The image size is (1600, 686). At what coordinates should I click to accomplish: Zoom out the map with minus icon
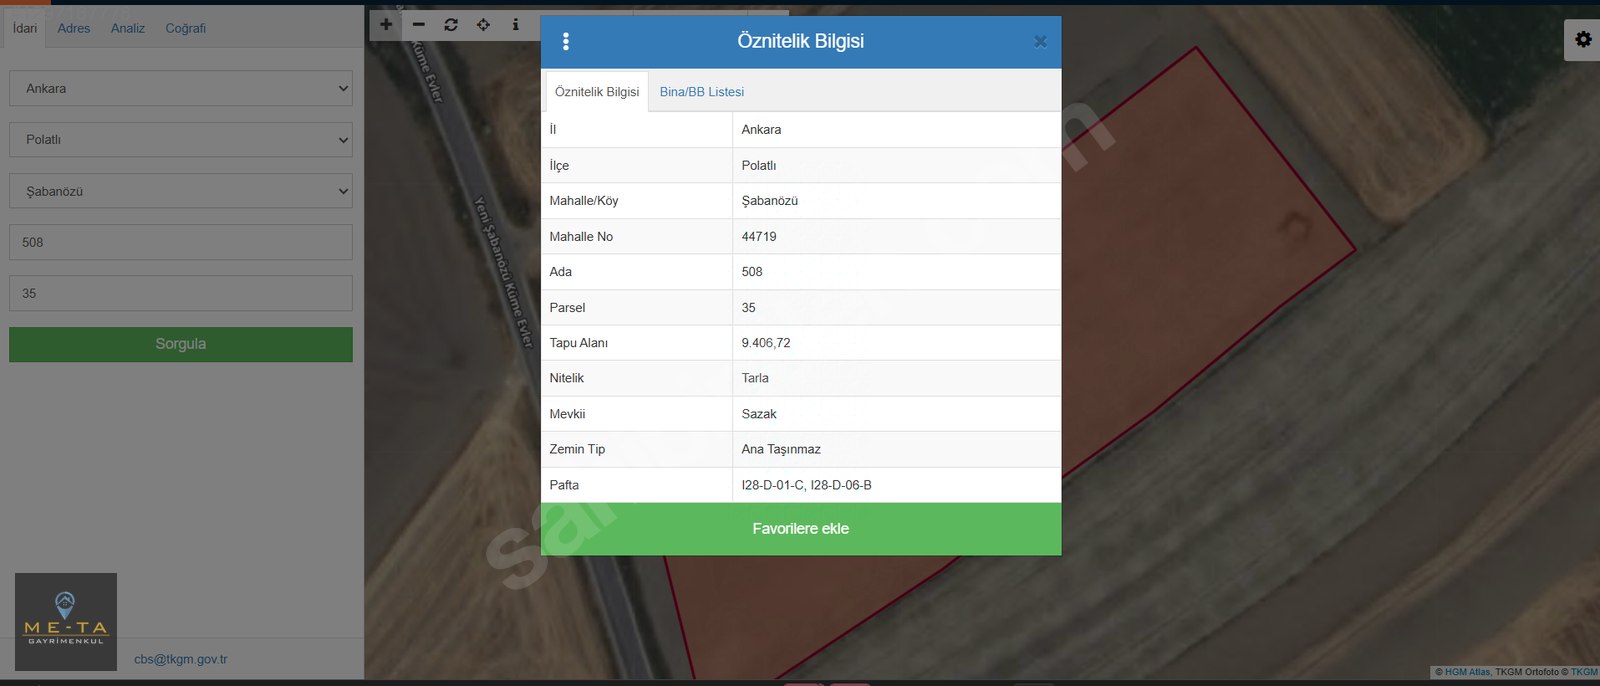(419, 25)
